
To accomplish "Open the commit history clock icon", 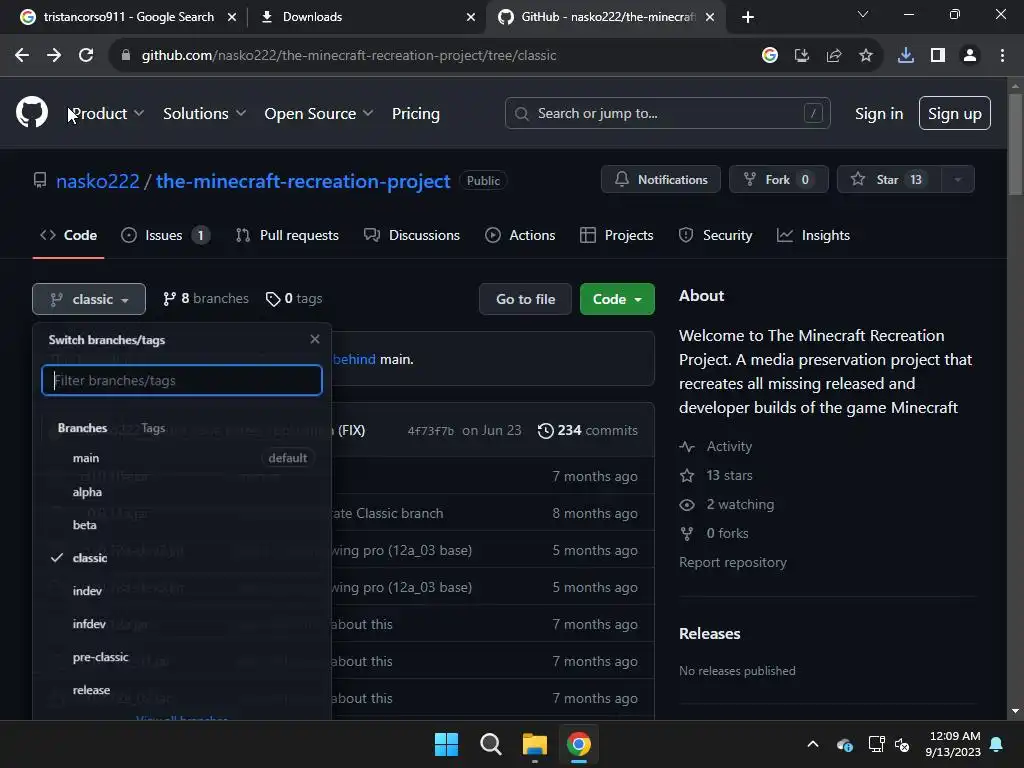I will [545, 430].
